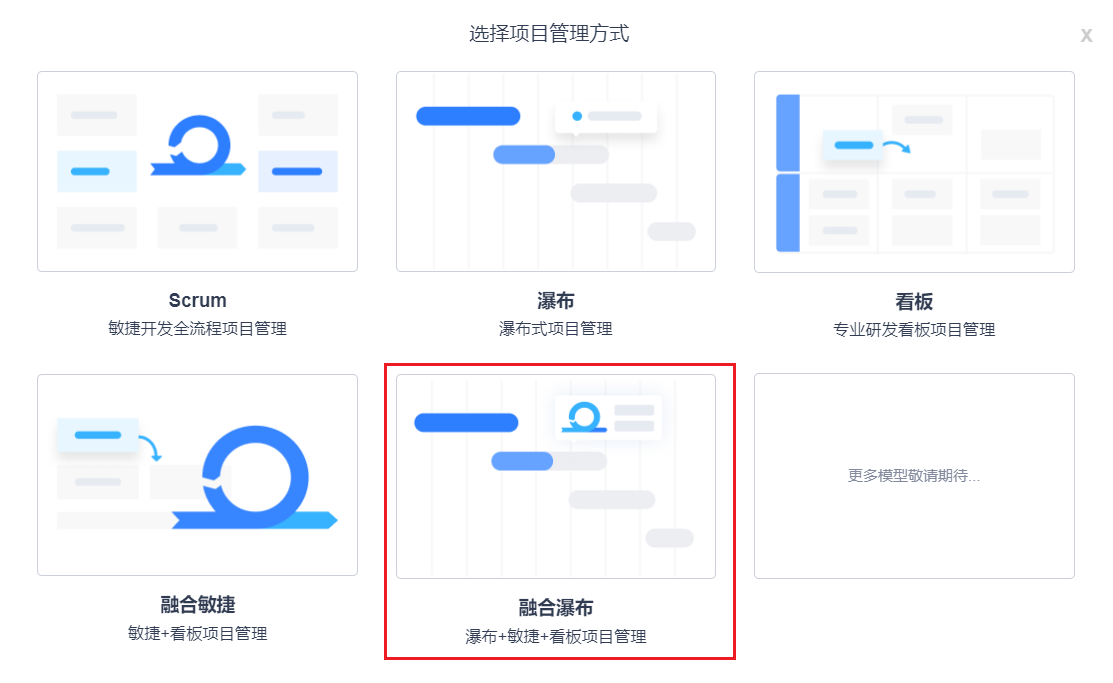Pick the 看板 kanban board thumbnail
This screenshot has width=1113, height=683.
pyautogui.click(x=914, y=172)
